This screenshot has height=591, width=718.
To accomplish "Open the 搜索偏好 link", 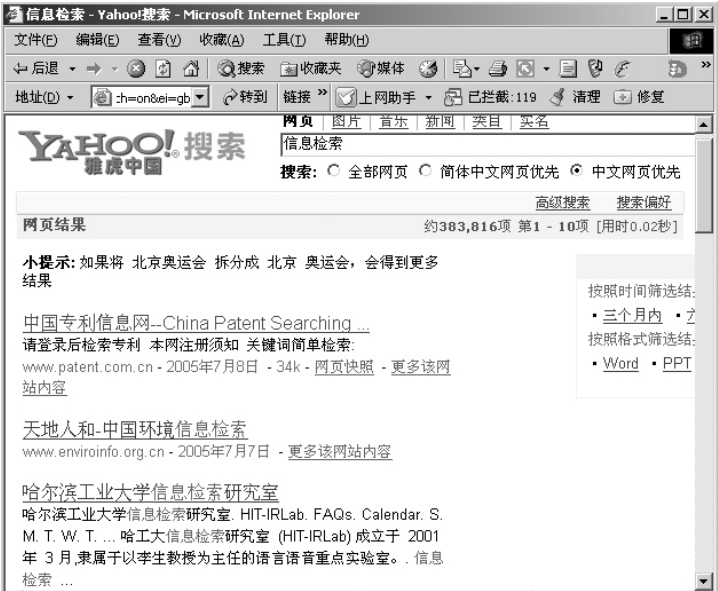I will click(x=644, y=202).
